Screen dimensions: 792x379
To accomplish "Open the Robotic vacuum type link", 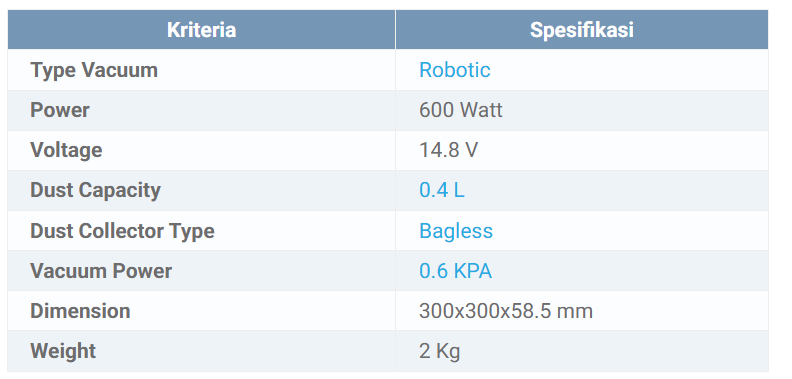I will point(455,70).
